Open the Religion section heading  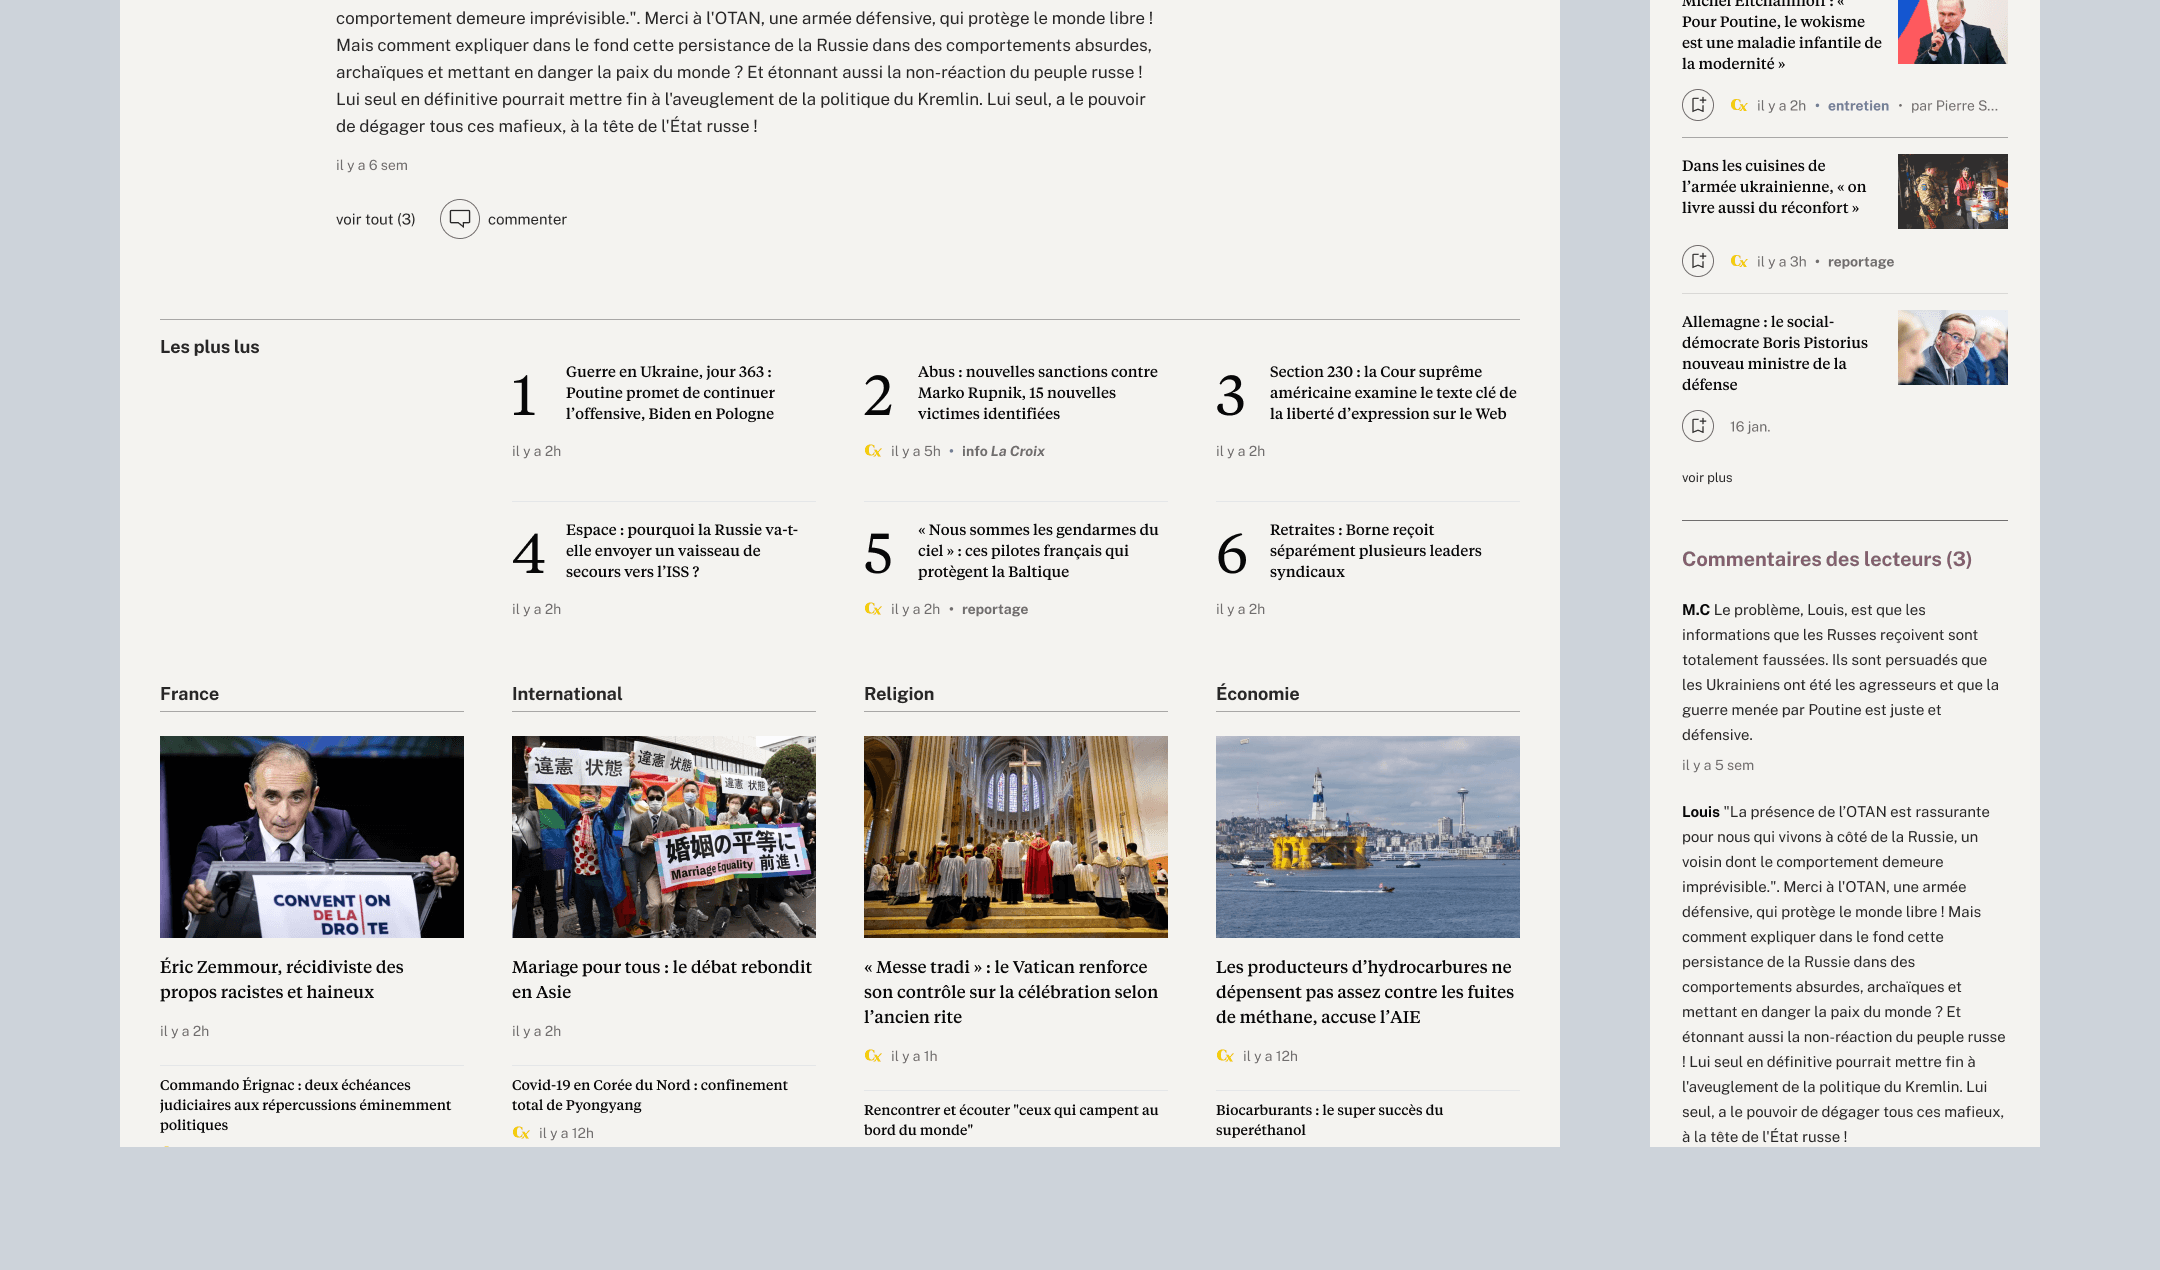[899, 694]
